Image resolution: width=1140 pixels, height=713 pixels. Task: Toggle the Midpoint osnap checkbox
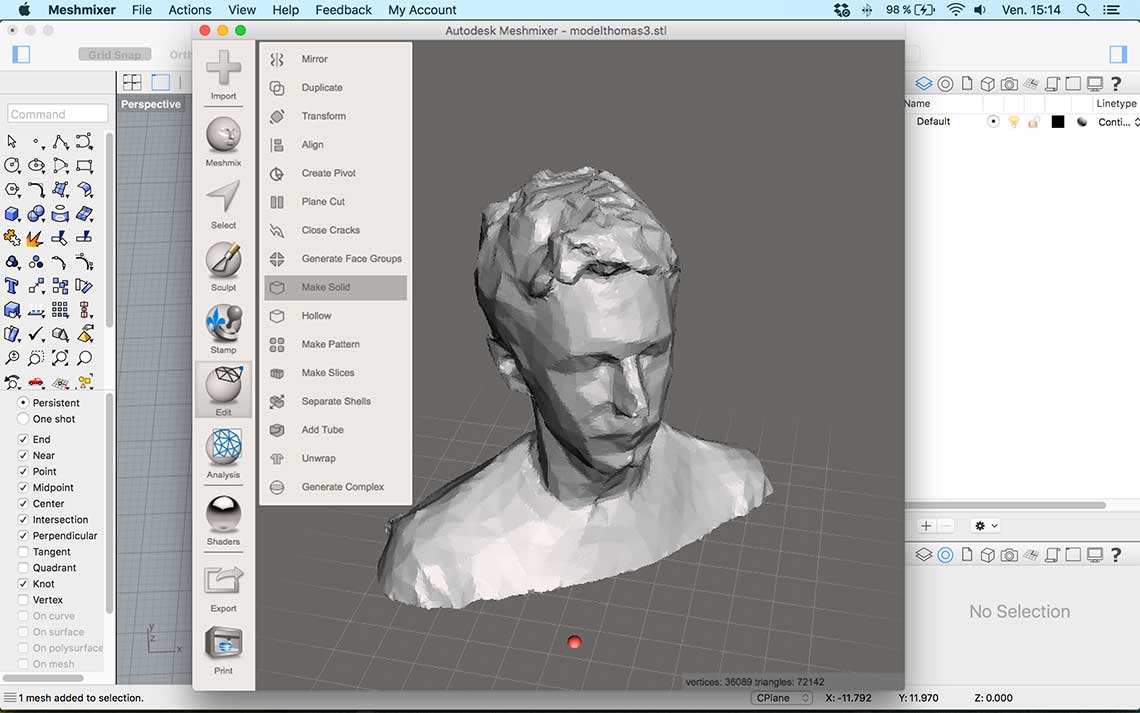23,487
